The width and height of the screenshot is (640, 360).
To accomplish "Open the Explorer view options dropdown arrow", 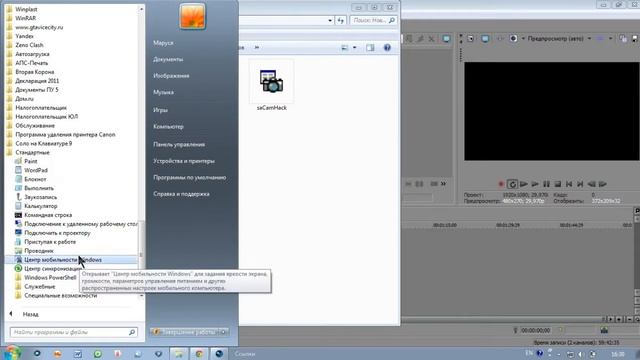I will point(355,48).
